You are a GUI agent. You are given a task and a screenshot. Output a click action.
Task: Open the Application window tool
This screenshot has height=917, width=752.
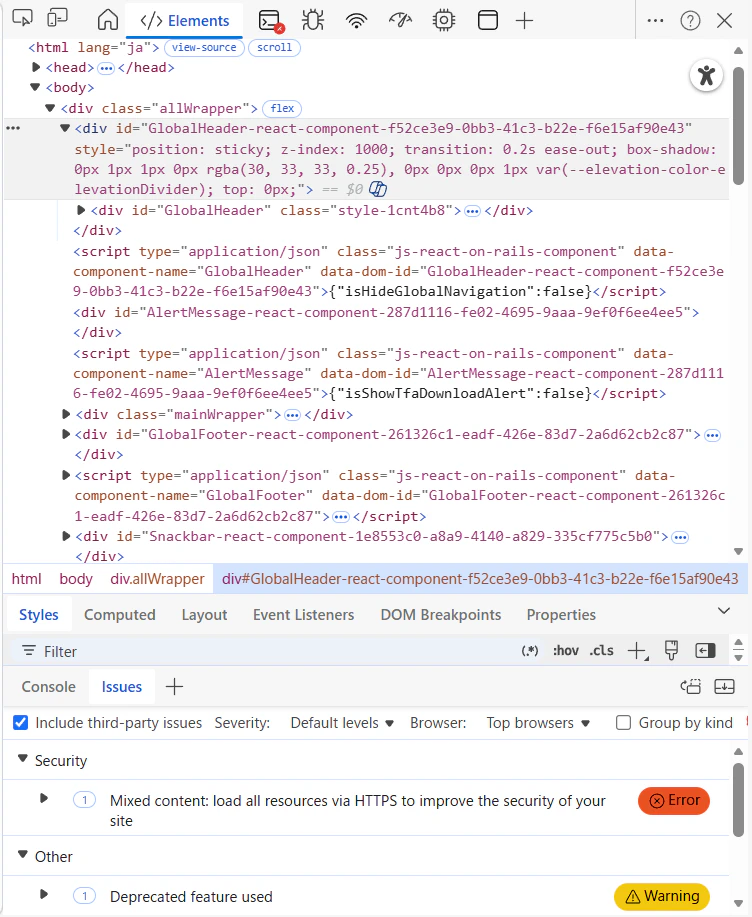[x=488, y=20]
